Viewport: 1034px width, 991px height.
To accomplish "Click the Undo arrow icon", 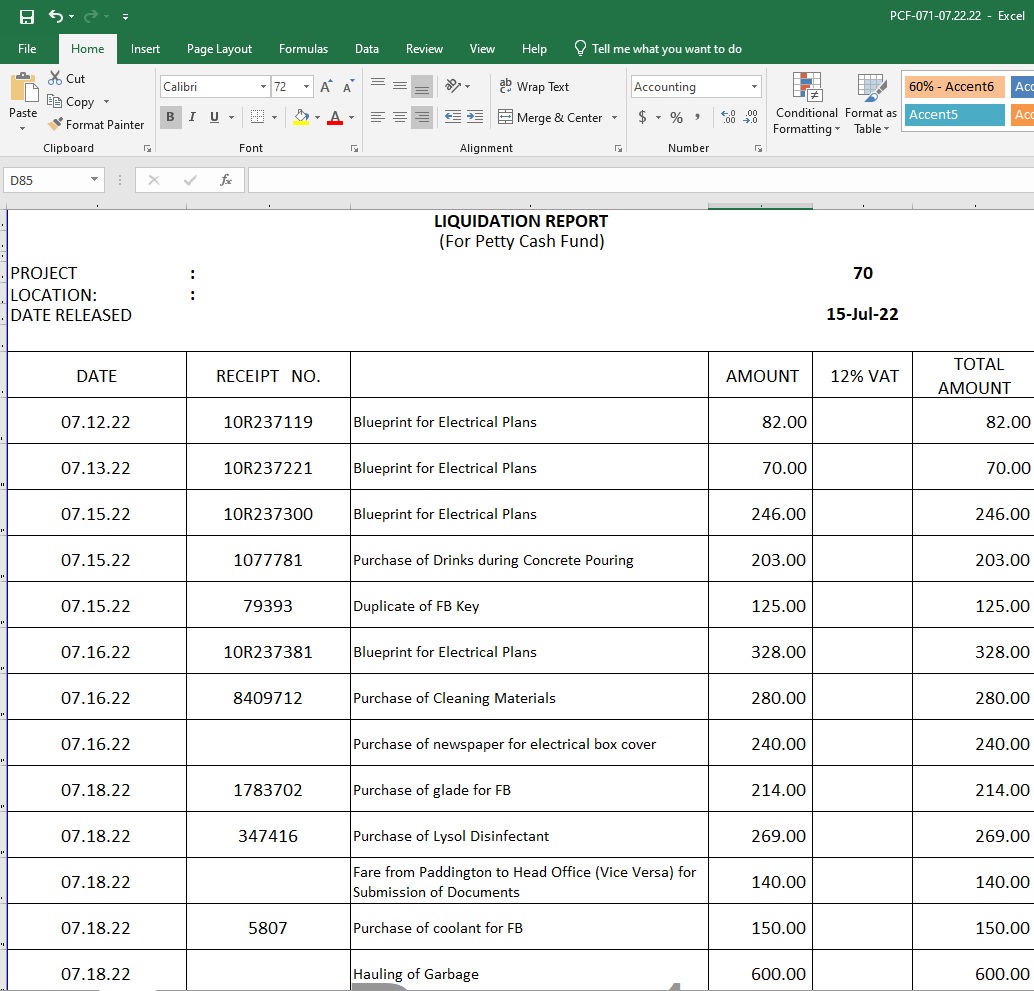I will [x=55, y=17].
